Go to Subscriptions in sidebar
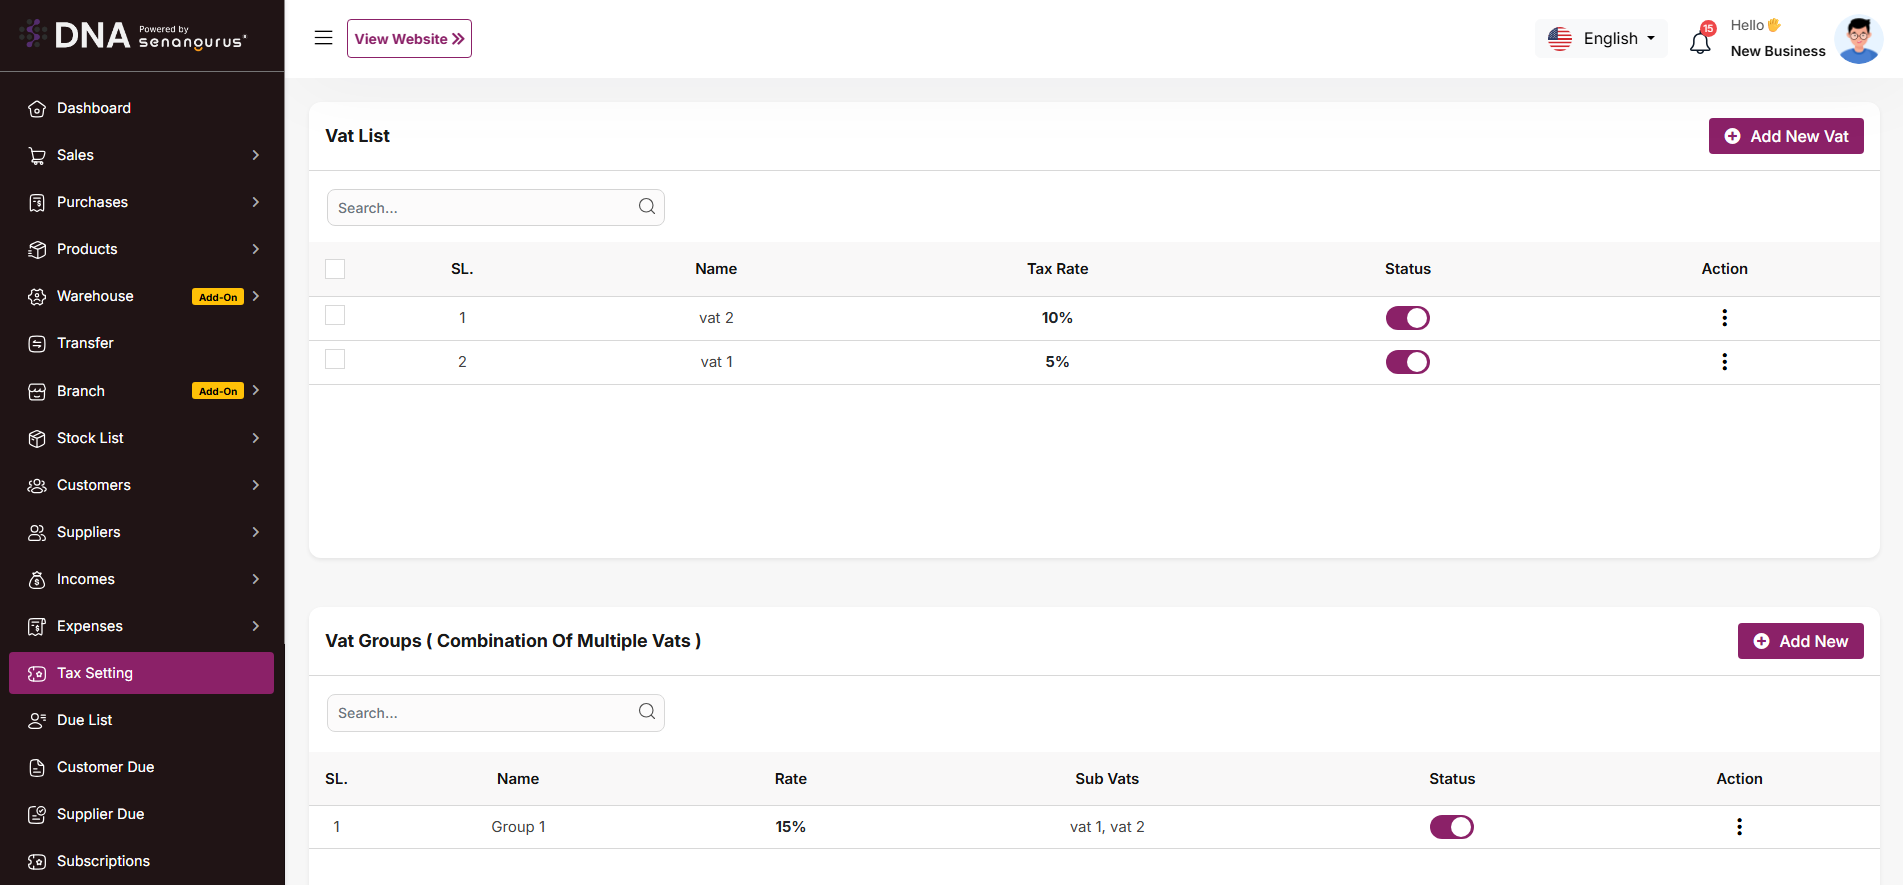The image size is (1903, 885). 103,861
